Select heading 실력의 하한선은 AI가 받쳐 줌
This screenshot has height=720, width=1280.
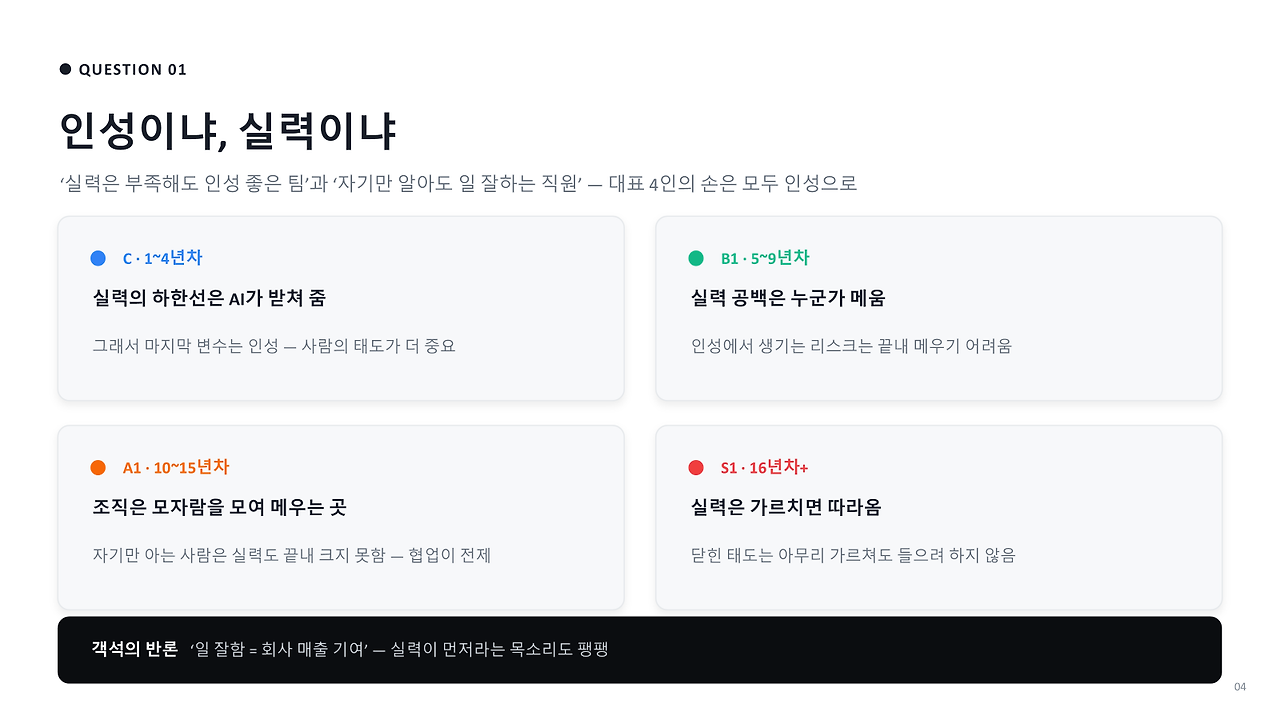tap(209, 298)
